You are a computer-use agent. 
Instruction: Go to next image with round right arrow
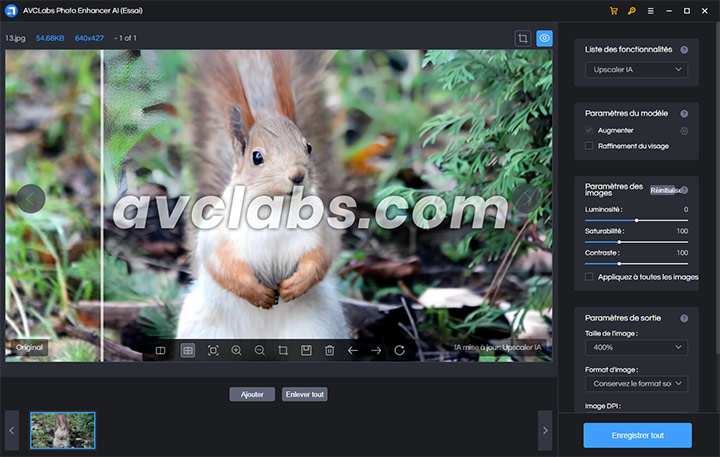(x=527, y=198)
